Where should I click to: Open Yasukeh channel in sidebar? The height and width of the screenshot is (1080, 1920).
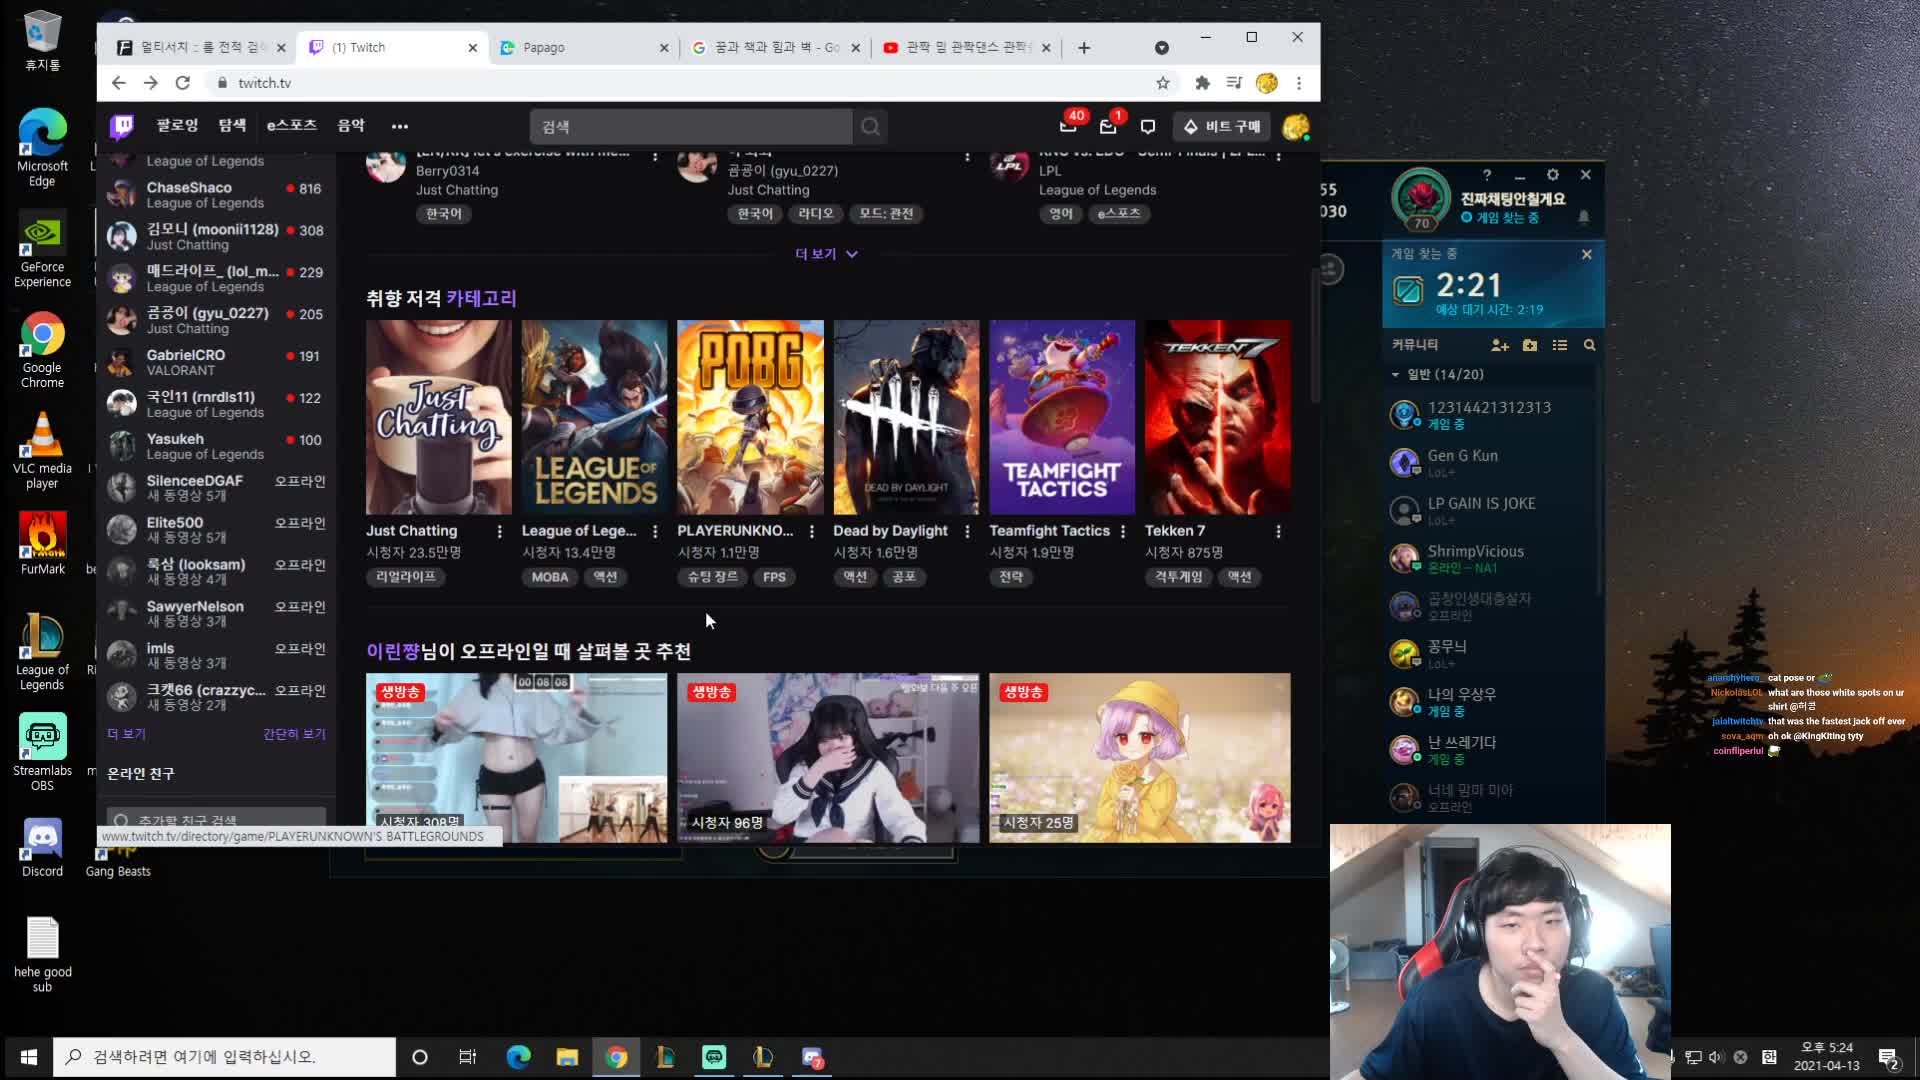click(216, 446)
